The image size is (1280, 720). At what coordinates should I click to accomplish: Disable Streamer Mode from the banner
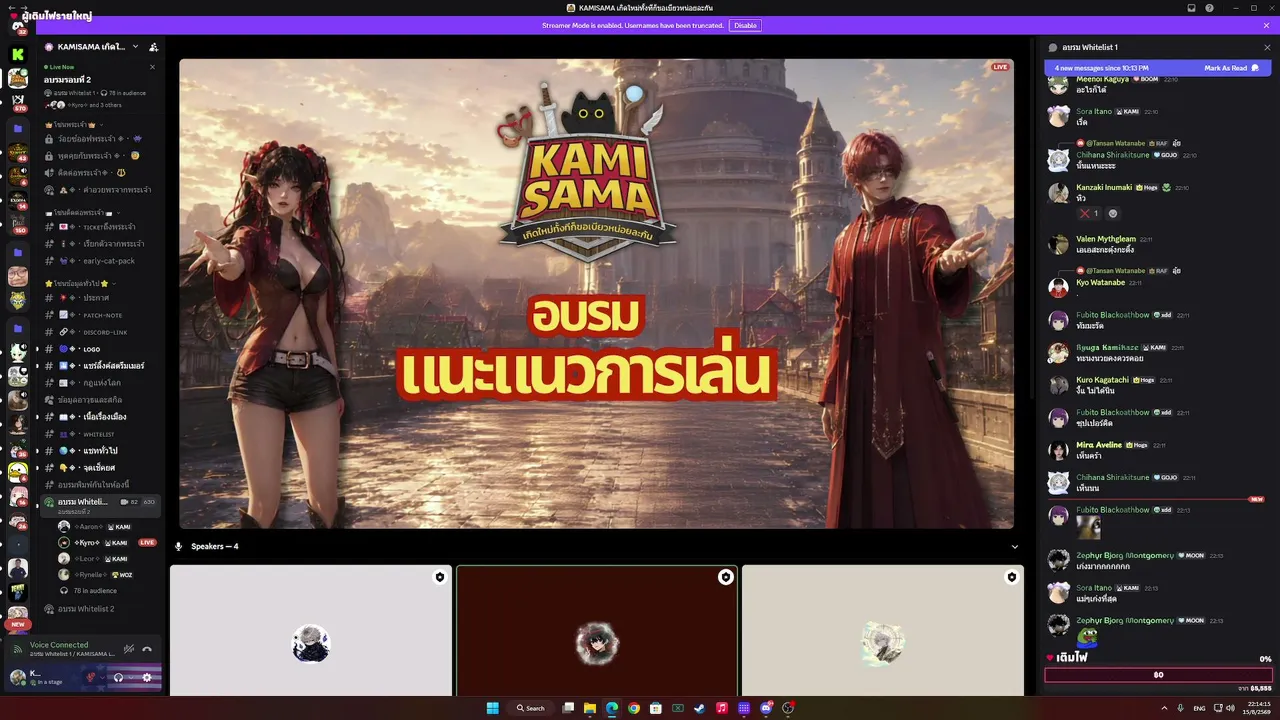tap(745, 25)
